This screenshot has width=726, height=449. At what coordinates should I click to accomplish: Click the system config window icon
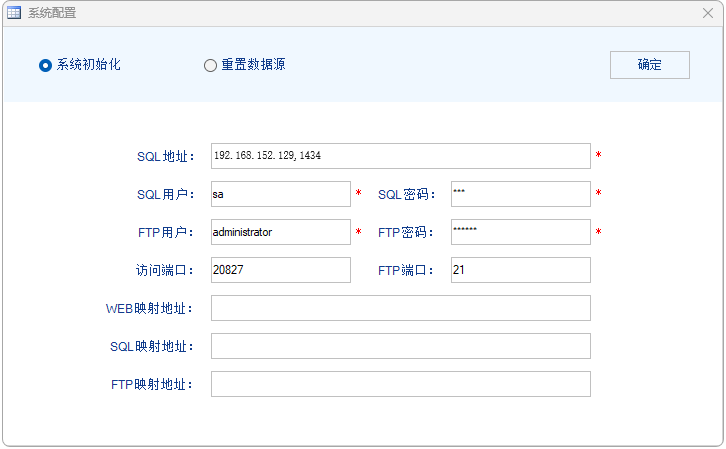(15, 13)
